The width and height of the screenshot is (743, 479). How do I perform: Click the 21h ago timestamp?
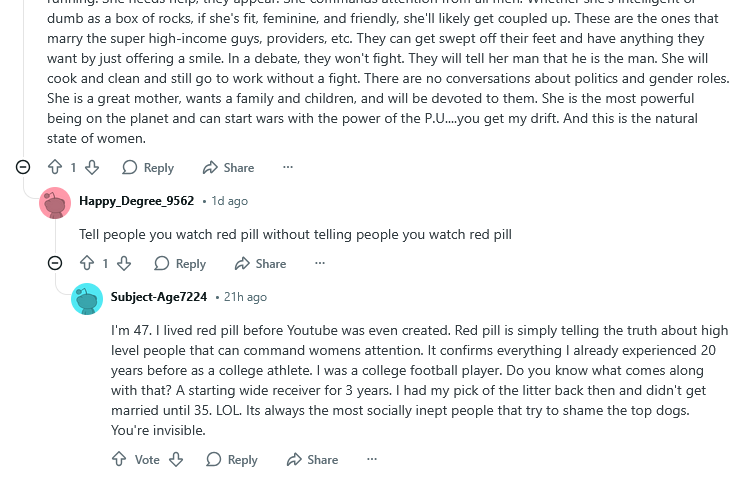[x=245, y=297]
